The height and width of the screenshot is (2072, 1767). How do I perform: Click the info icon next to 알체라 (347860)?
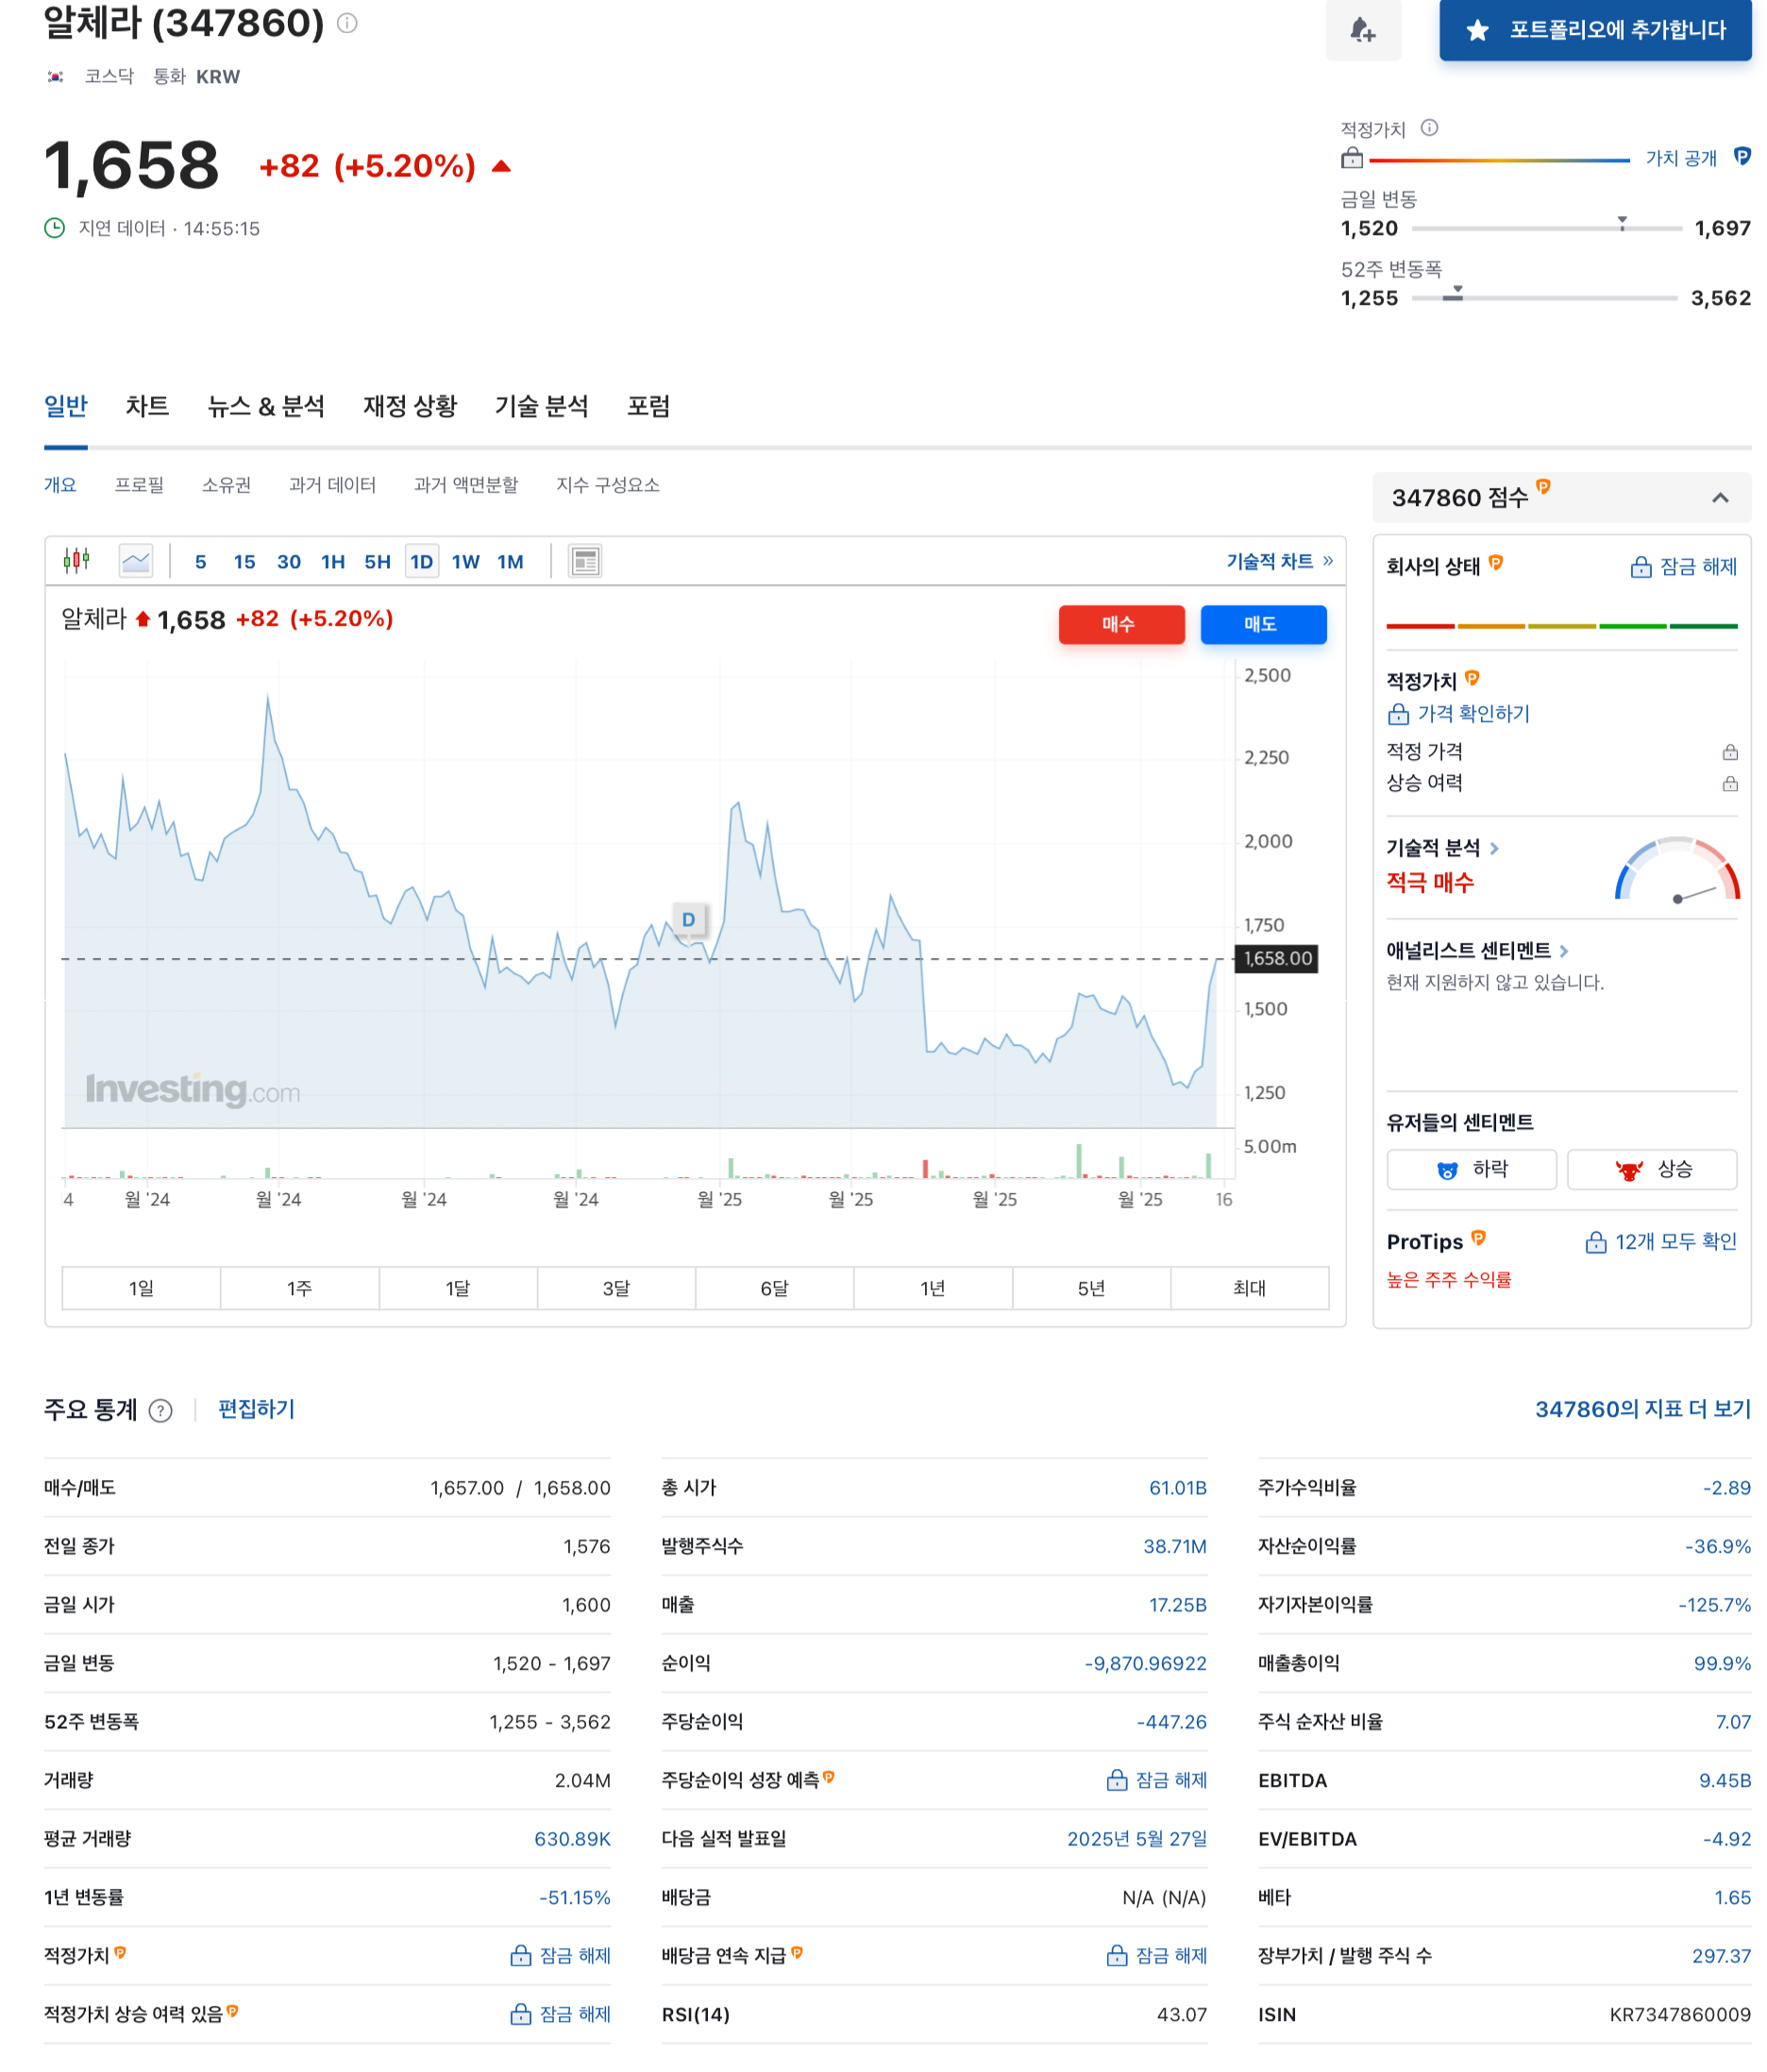[x=347, y=22]
